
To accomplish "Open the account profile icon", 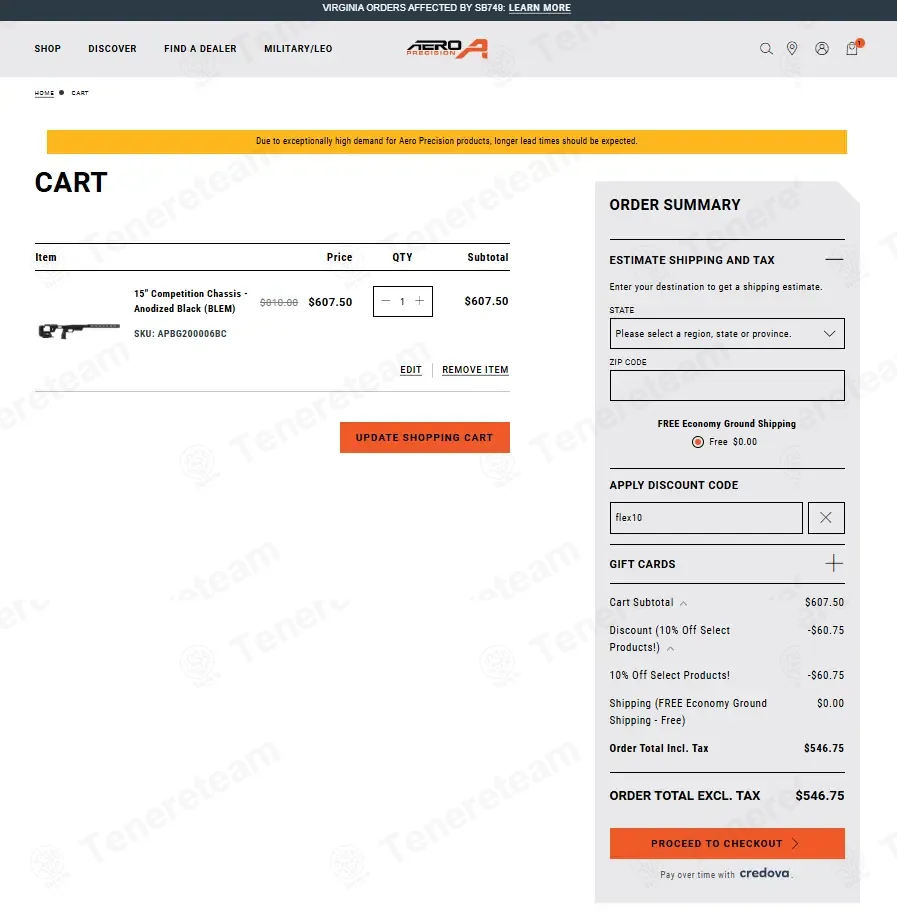I will (x=822, y=49).
